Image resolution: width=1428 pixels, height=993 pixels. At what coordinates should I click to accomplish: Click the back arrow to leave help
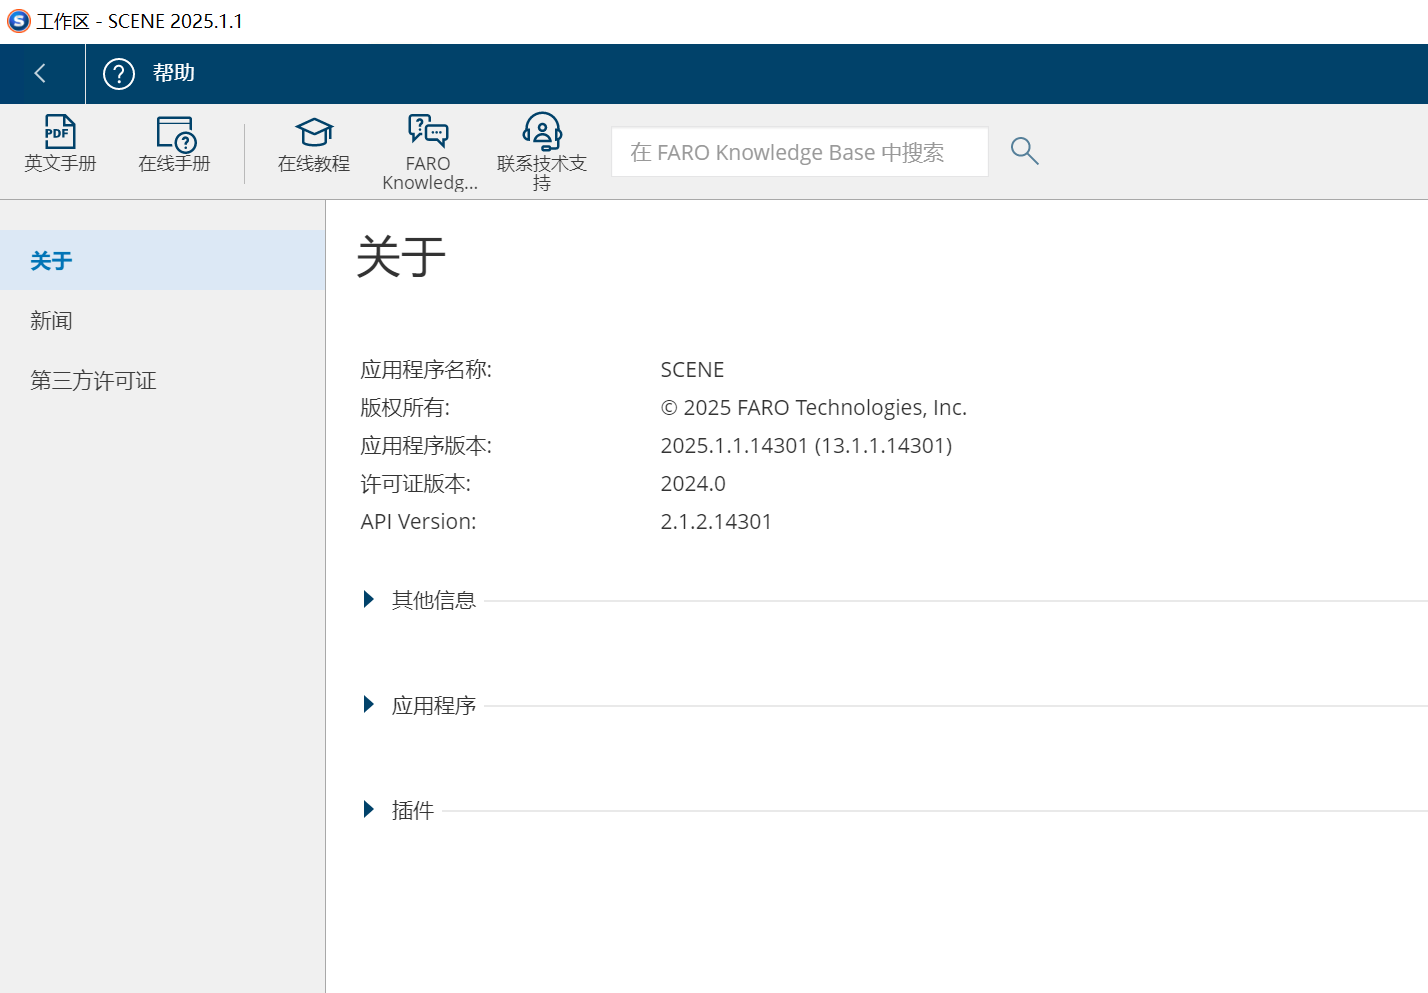coord(40,73)
